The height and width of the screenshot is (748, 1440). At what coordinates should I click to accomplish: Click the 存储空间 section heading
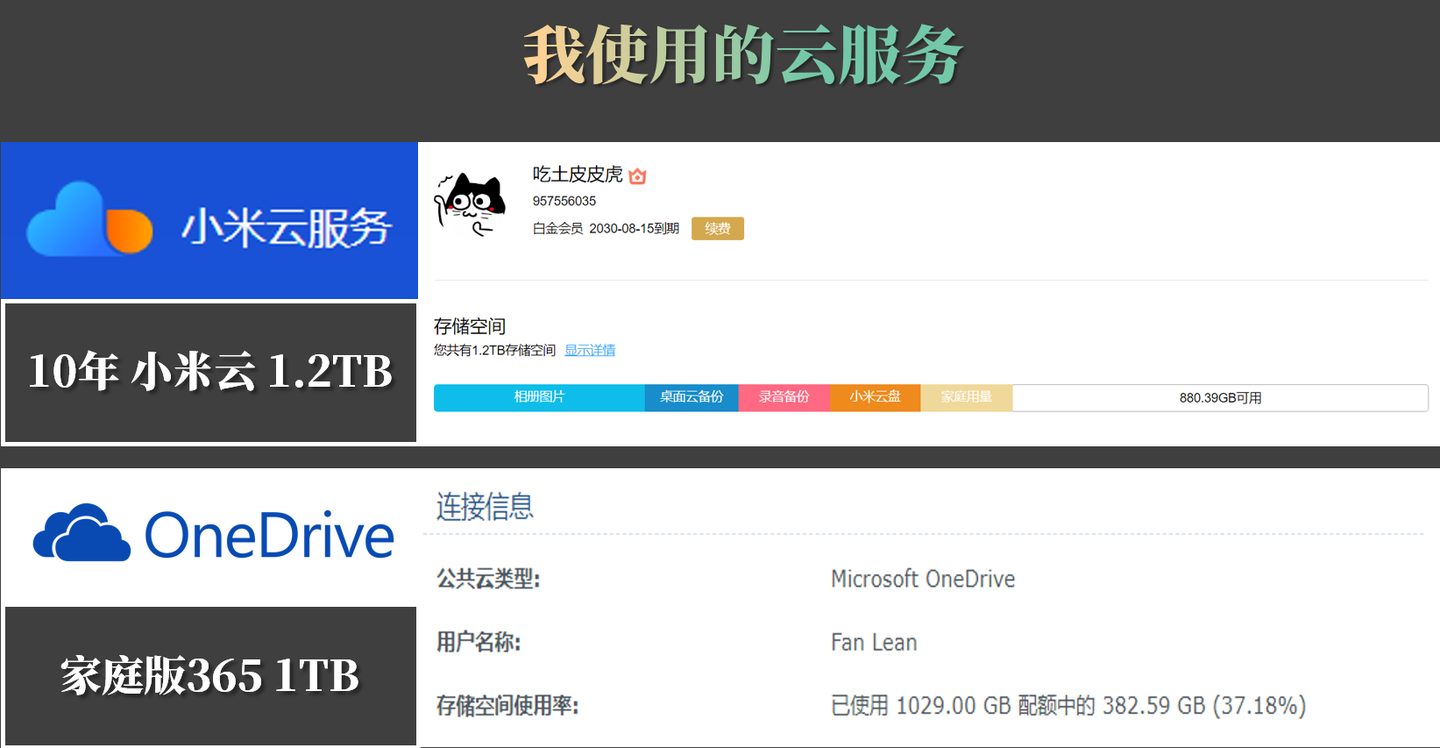(470, 326)
